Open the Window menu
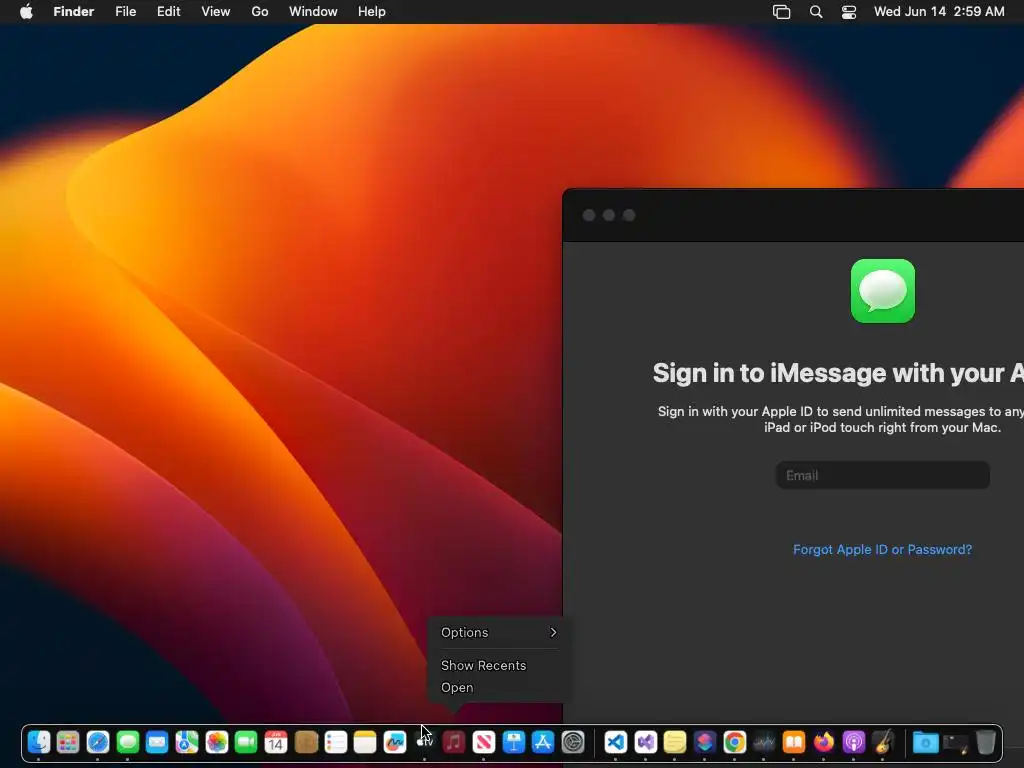Screen dimensions: 1024x768 (313, 12)
